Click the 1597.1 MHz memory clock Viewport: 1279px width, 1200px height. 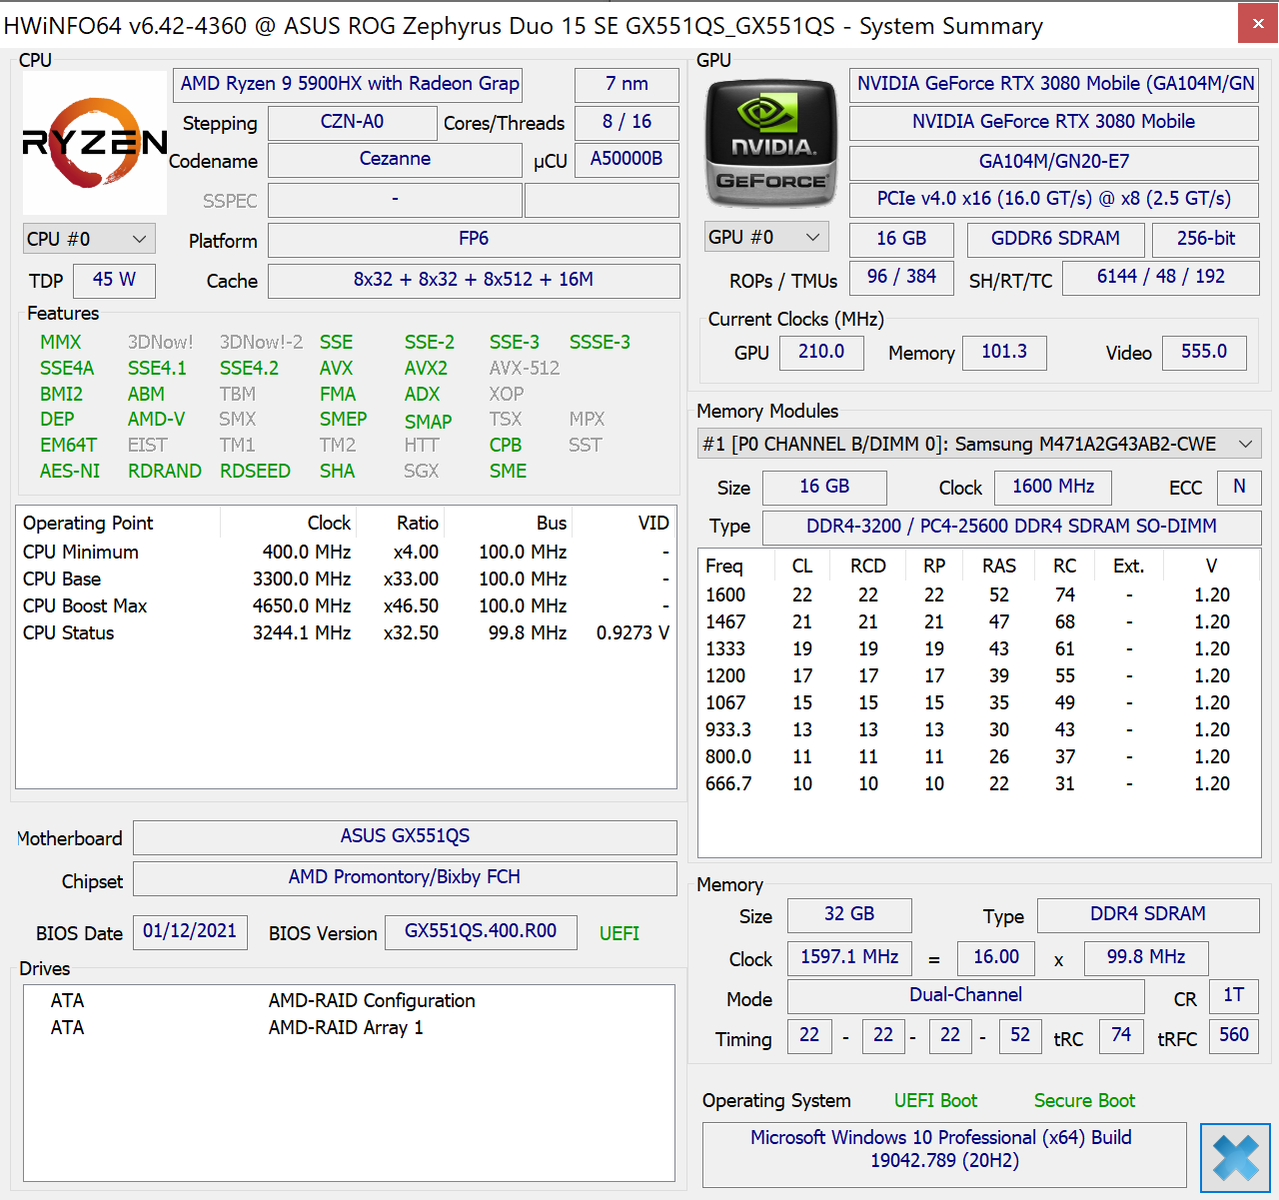849,958
